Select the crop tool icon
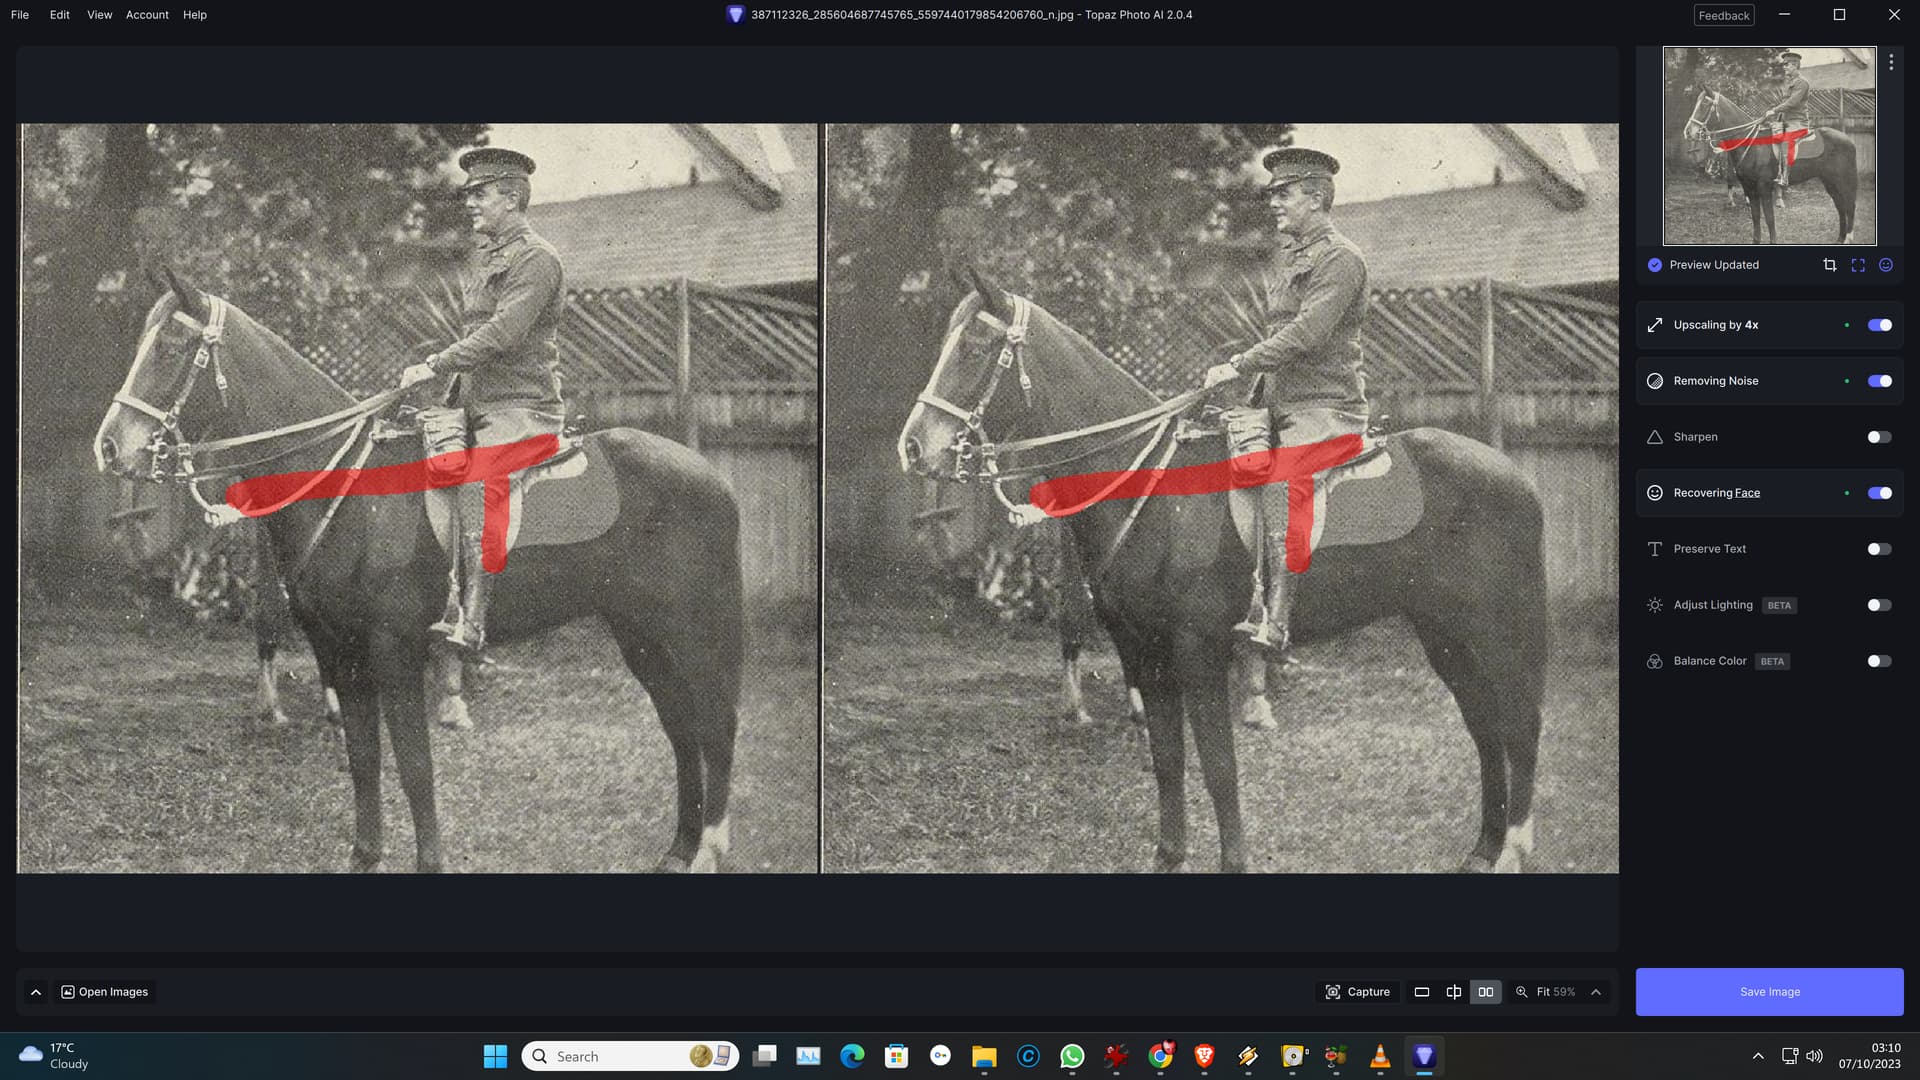This screenshot has height=1080, width=1920. coord(1829,265)
